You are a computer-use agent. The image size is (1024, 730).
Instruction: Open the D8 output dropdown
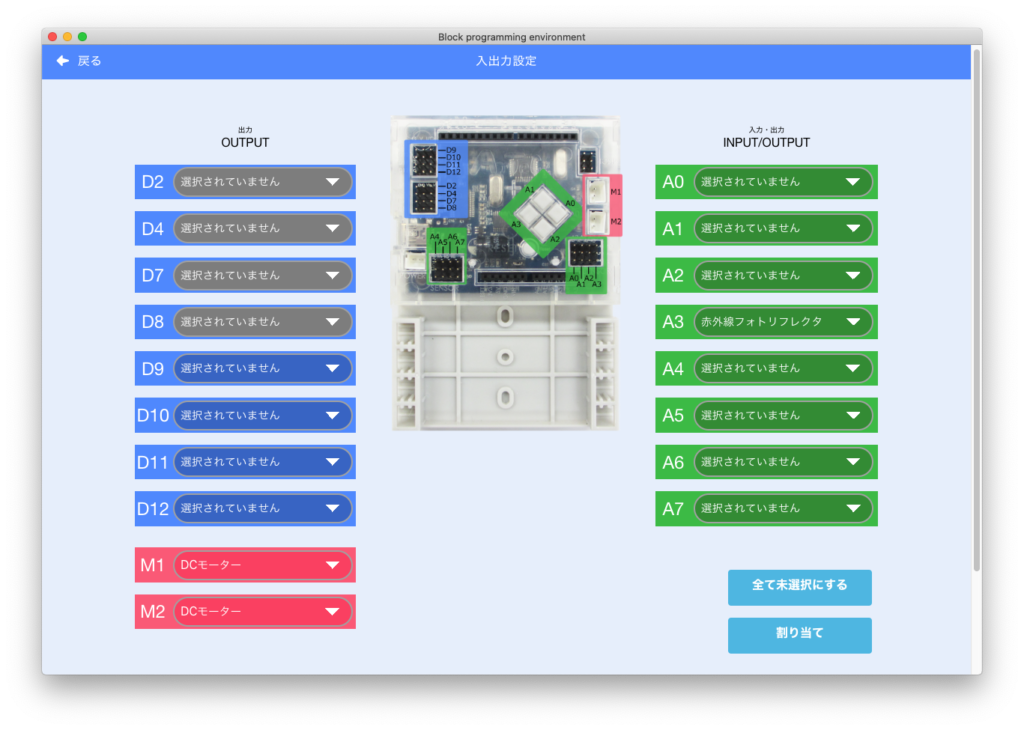pyautogui.click(x=265, y=321)
